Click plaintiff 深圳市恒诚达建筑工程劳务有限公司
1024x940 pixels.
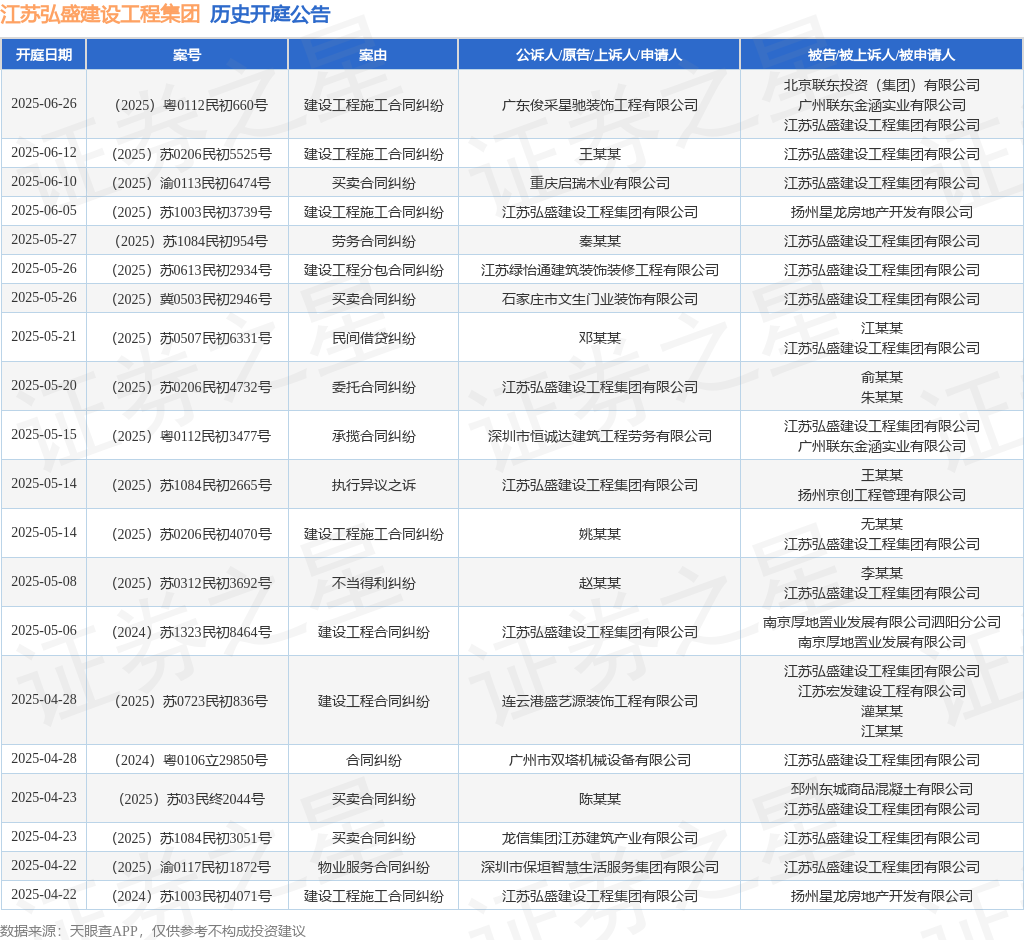pyautogui.click(x=600, y=436)
